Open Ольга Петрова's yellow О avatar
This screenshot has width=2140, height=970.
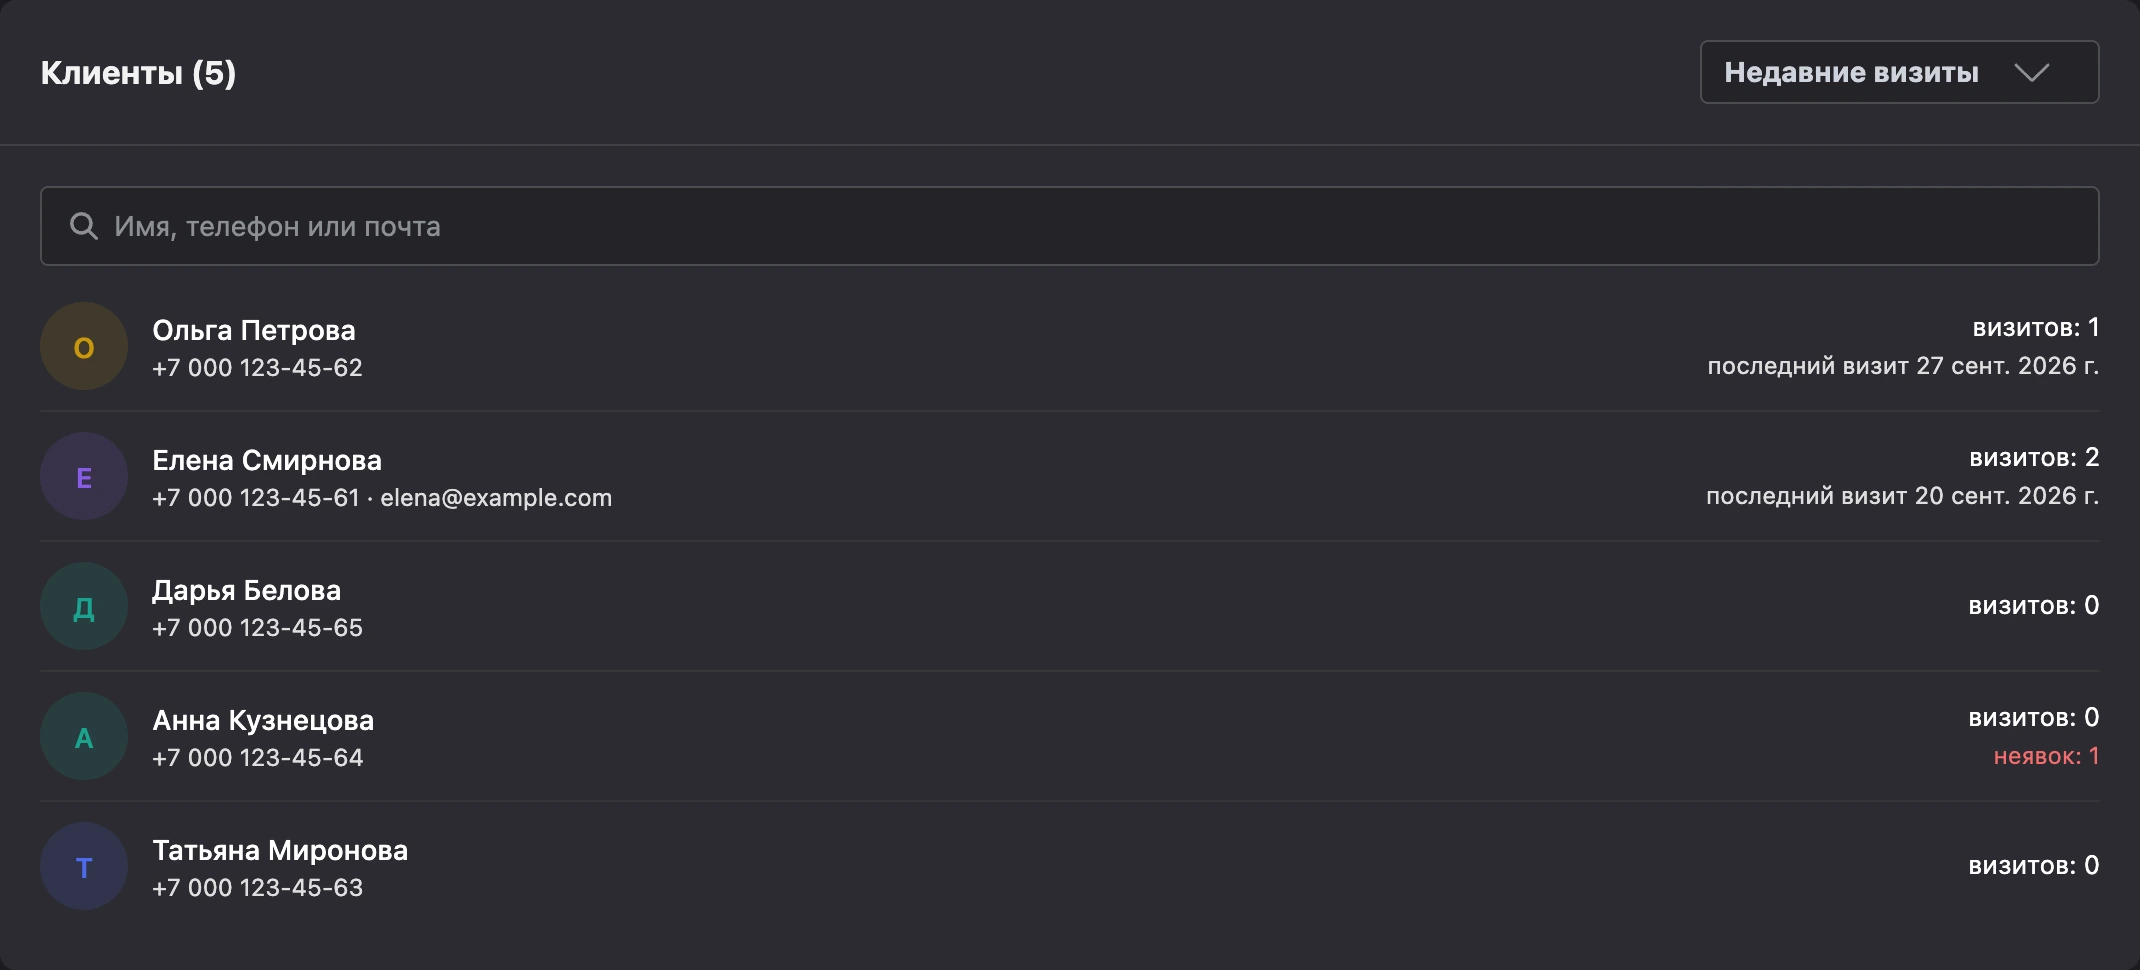point(84,346)
